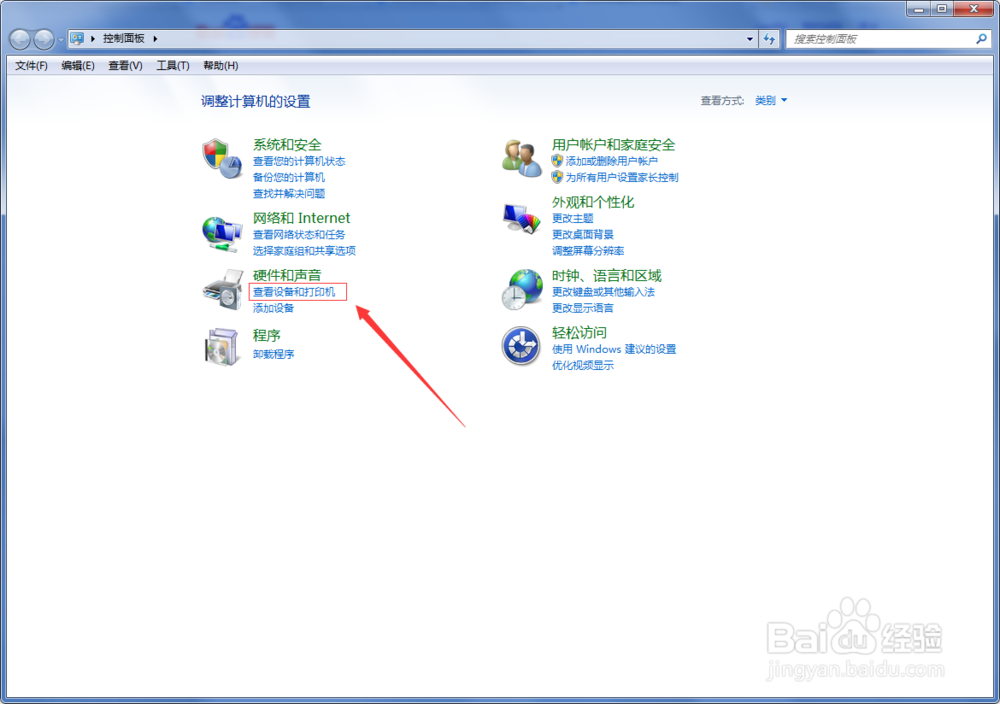Open 用户帐户和家庭安全 category heading

614,145
